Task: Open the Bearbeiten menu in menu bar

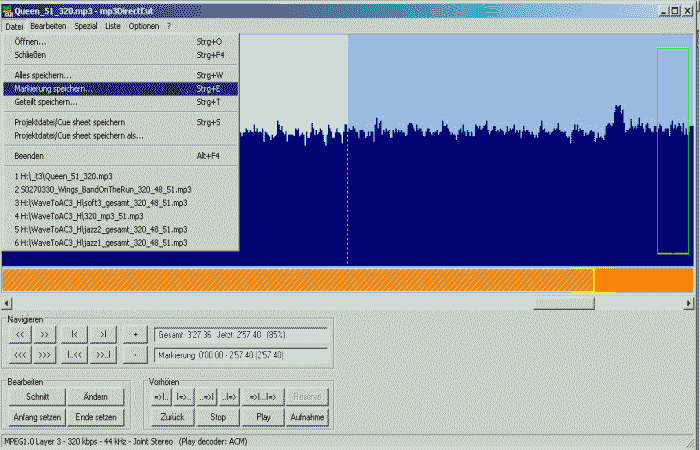Action: pos(48,25)
